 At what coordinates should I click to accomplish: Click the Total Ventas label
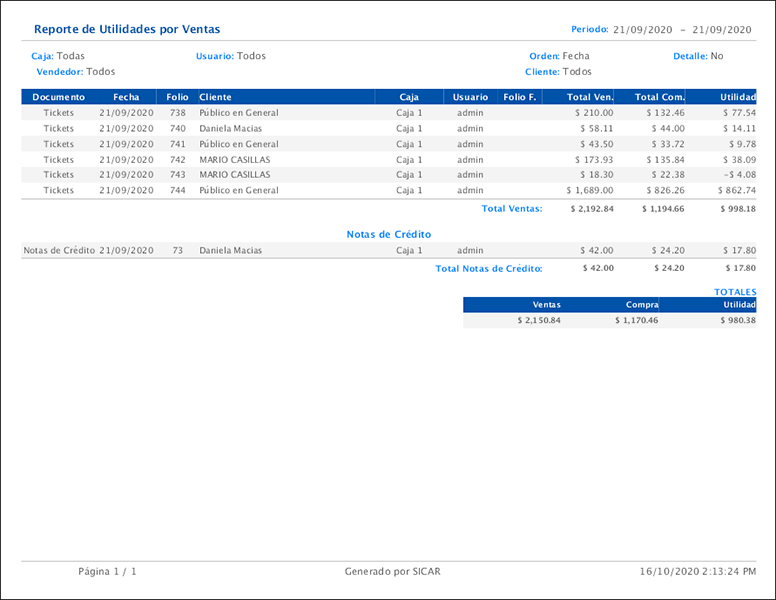click(512, 209)
